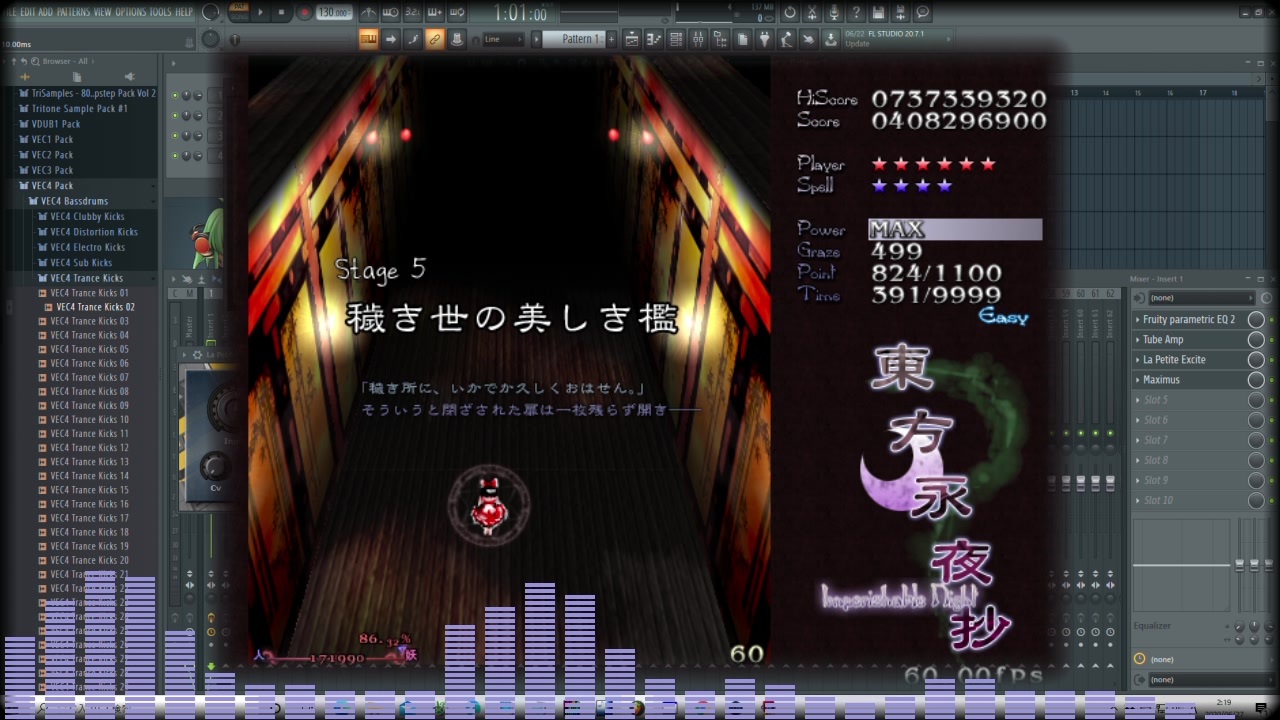The width and height of the screenshot is (1280, 720).
Task: Toggle the PAT/SONG mode switch
Action: click(239, 13)
